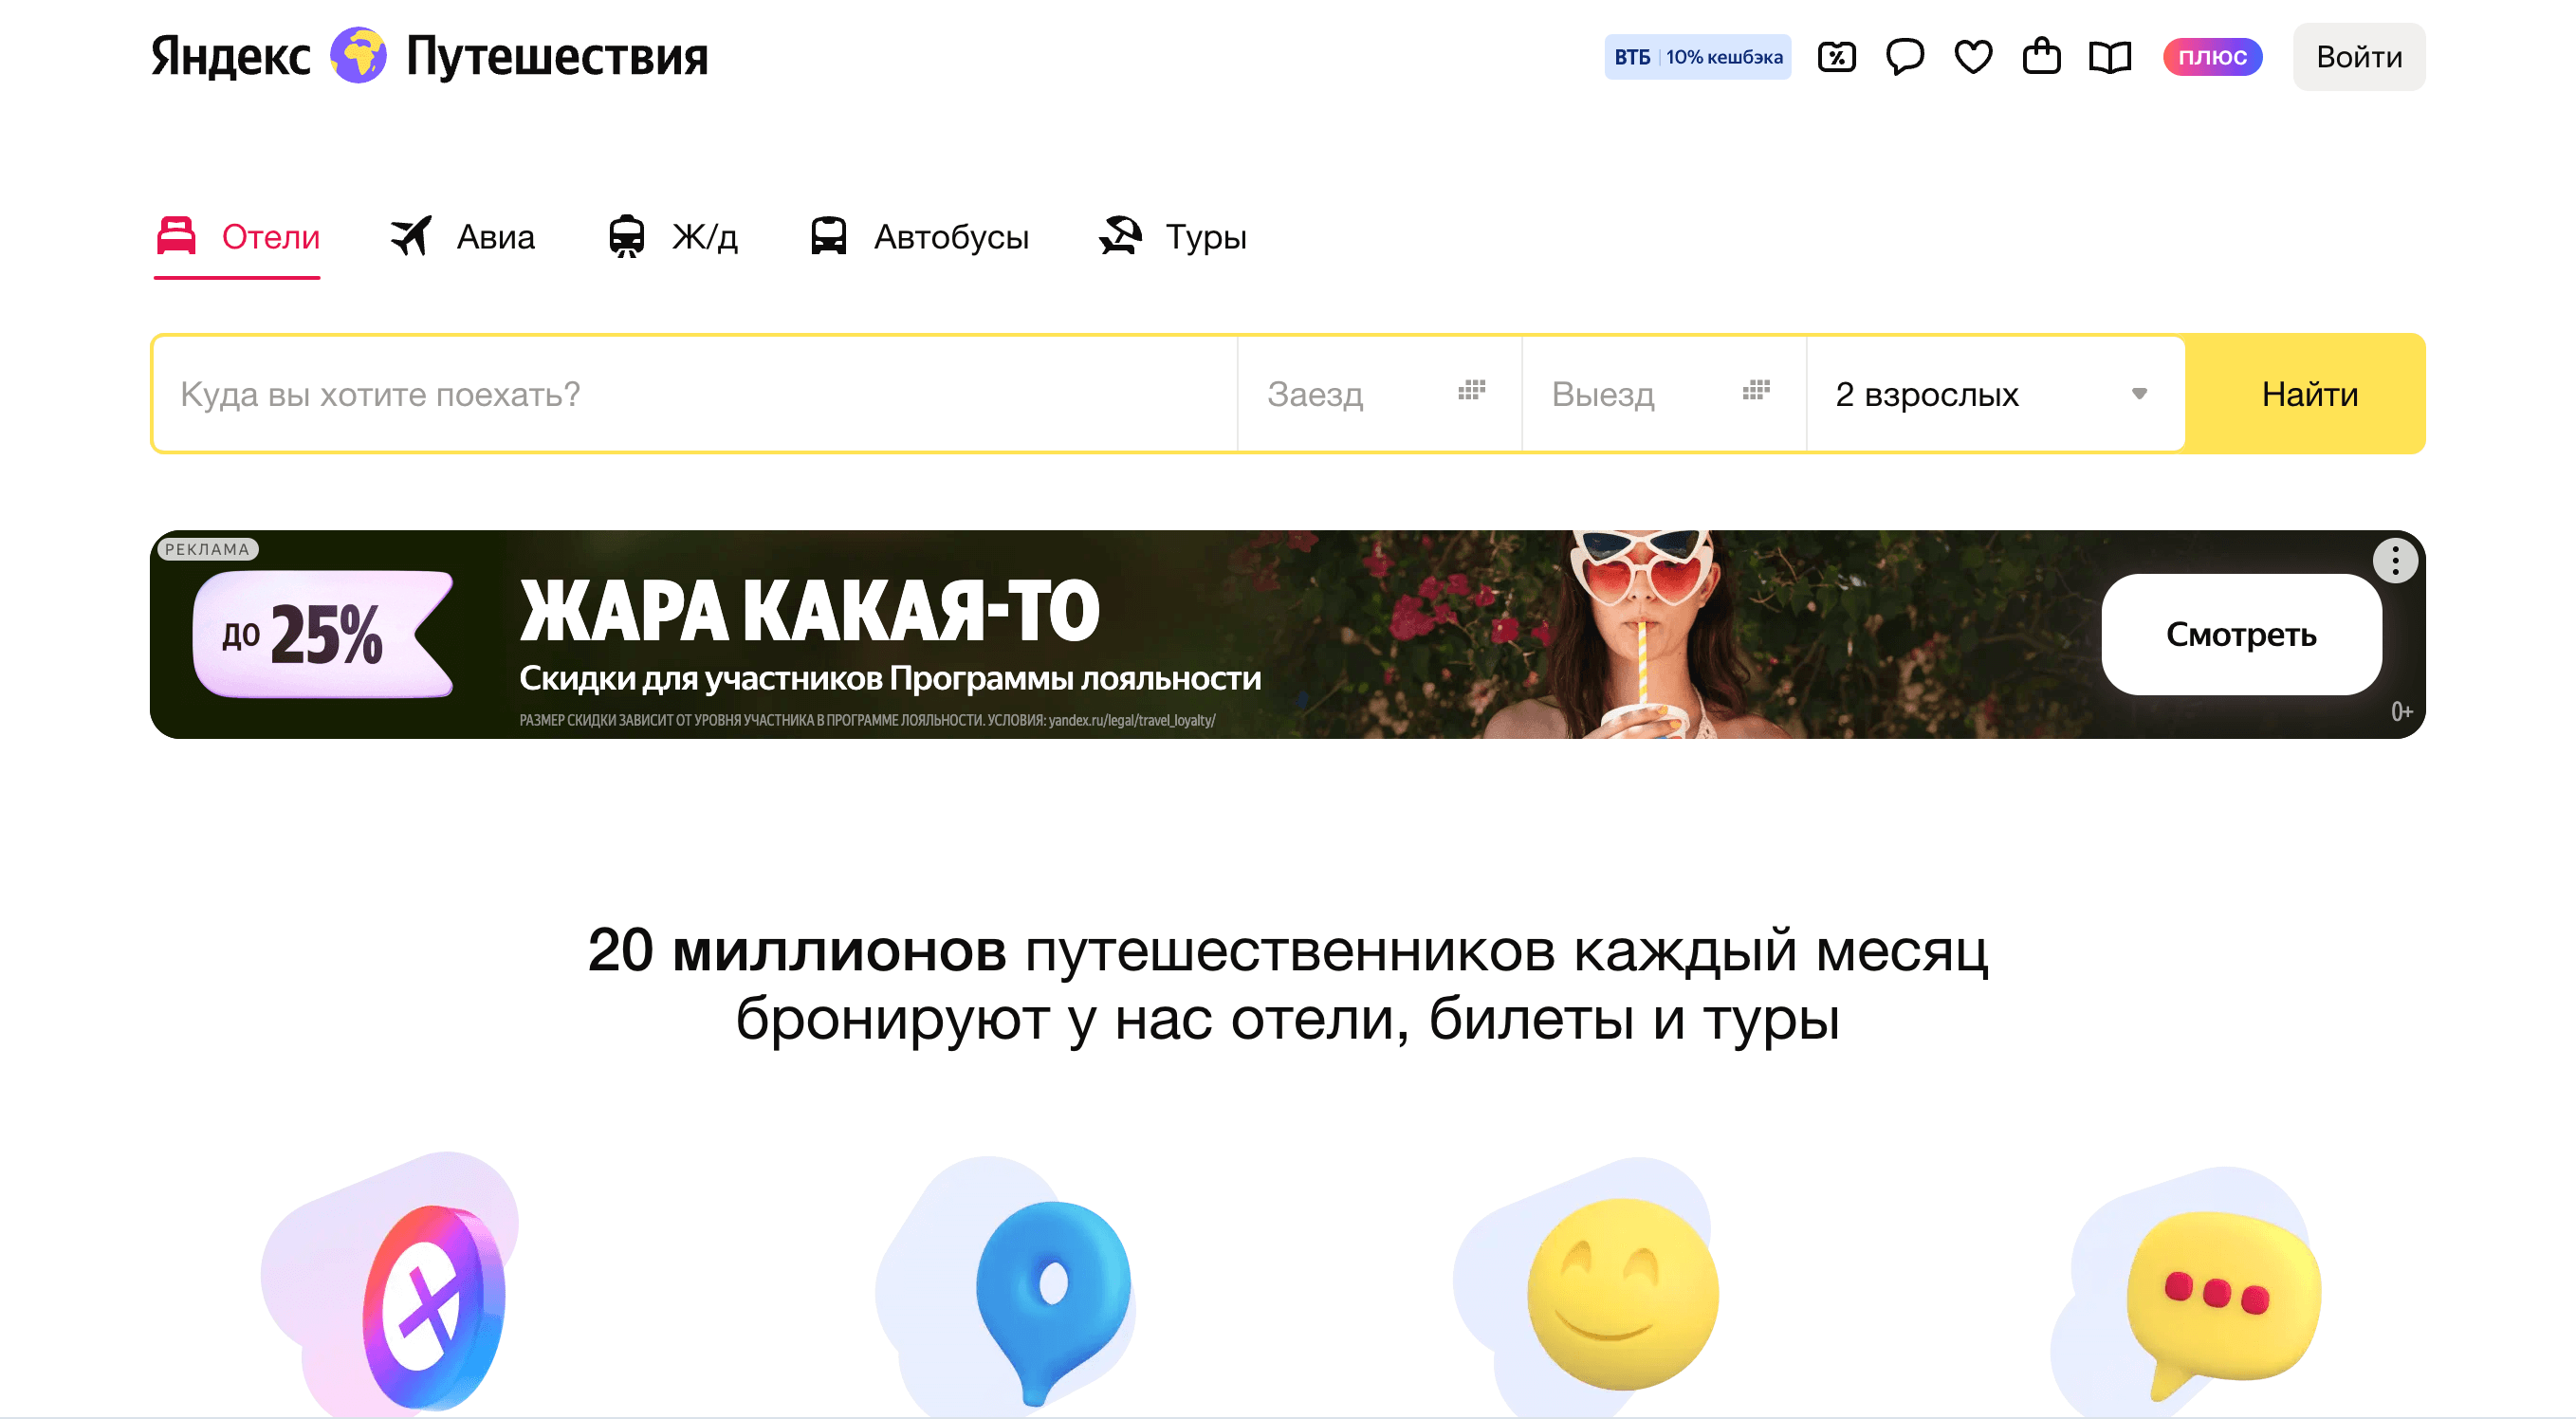Open the chat support bubble icon
The image size is (2576, 1419).
[x=1904, y=57]
